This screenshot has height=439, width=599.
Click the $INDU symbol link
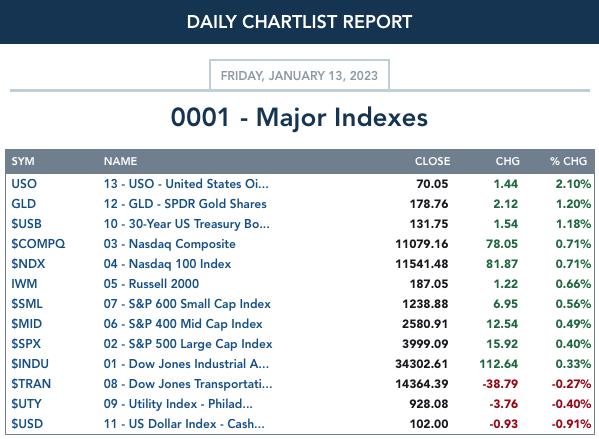pyautogui.click(x=30, y=364)
